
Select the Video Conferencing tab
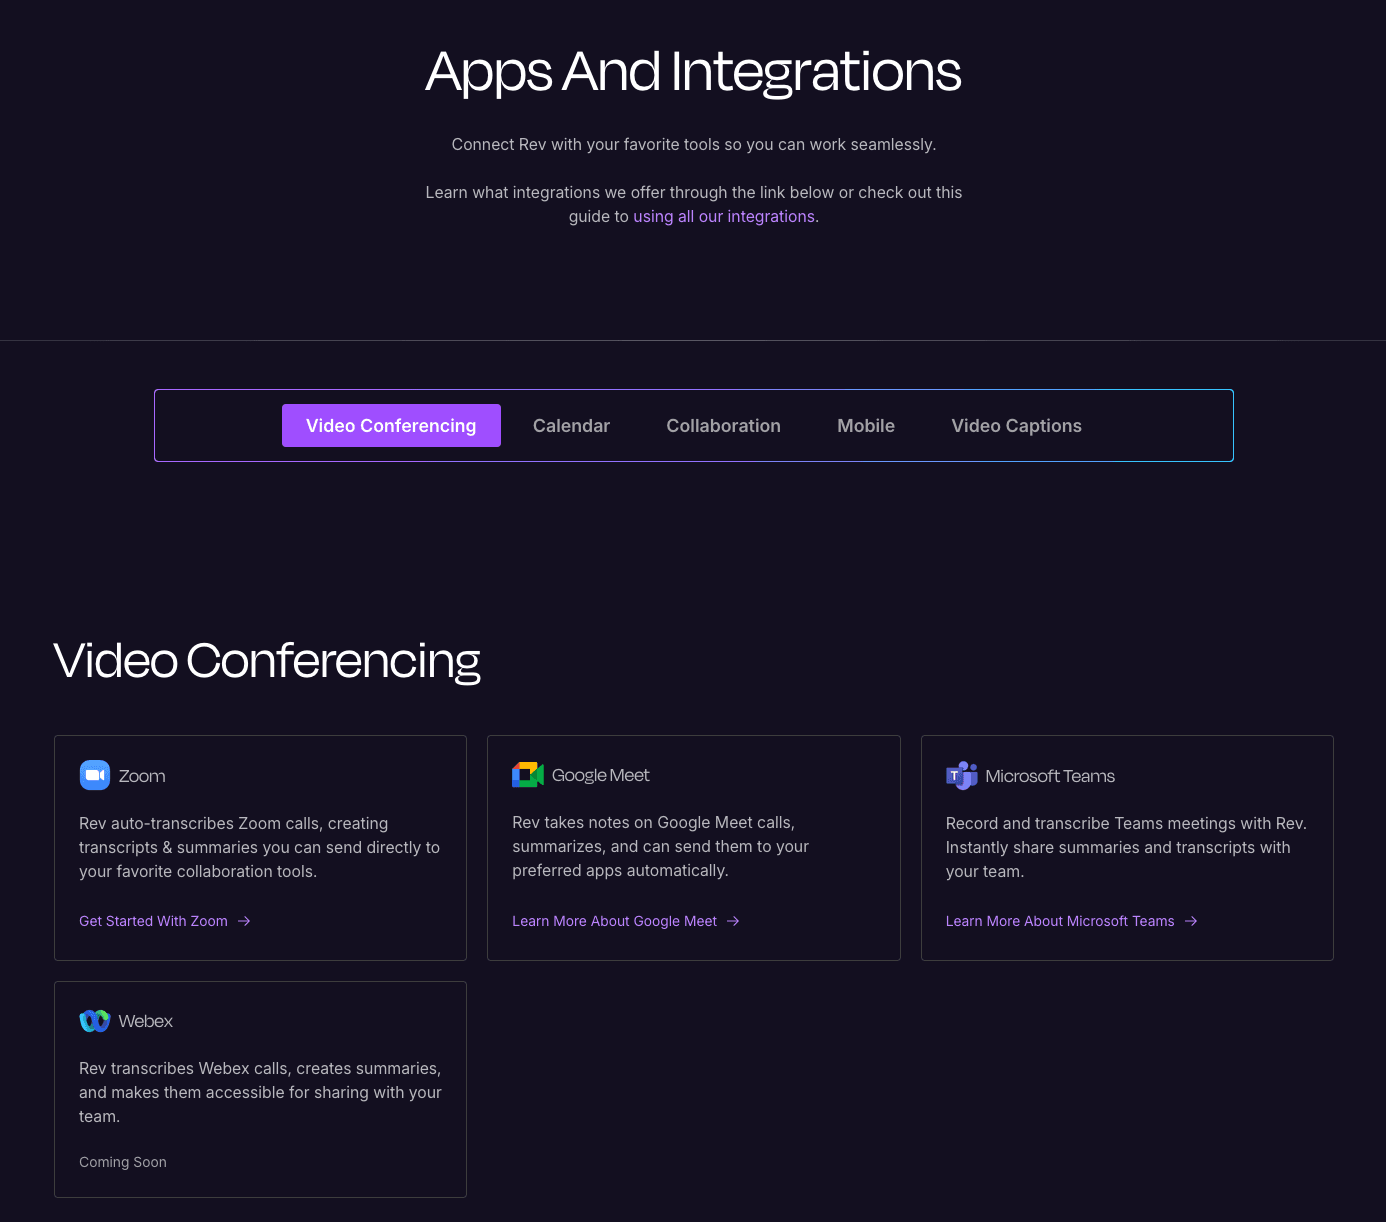coord(391,425)
